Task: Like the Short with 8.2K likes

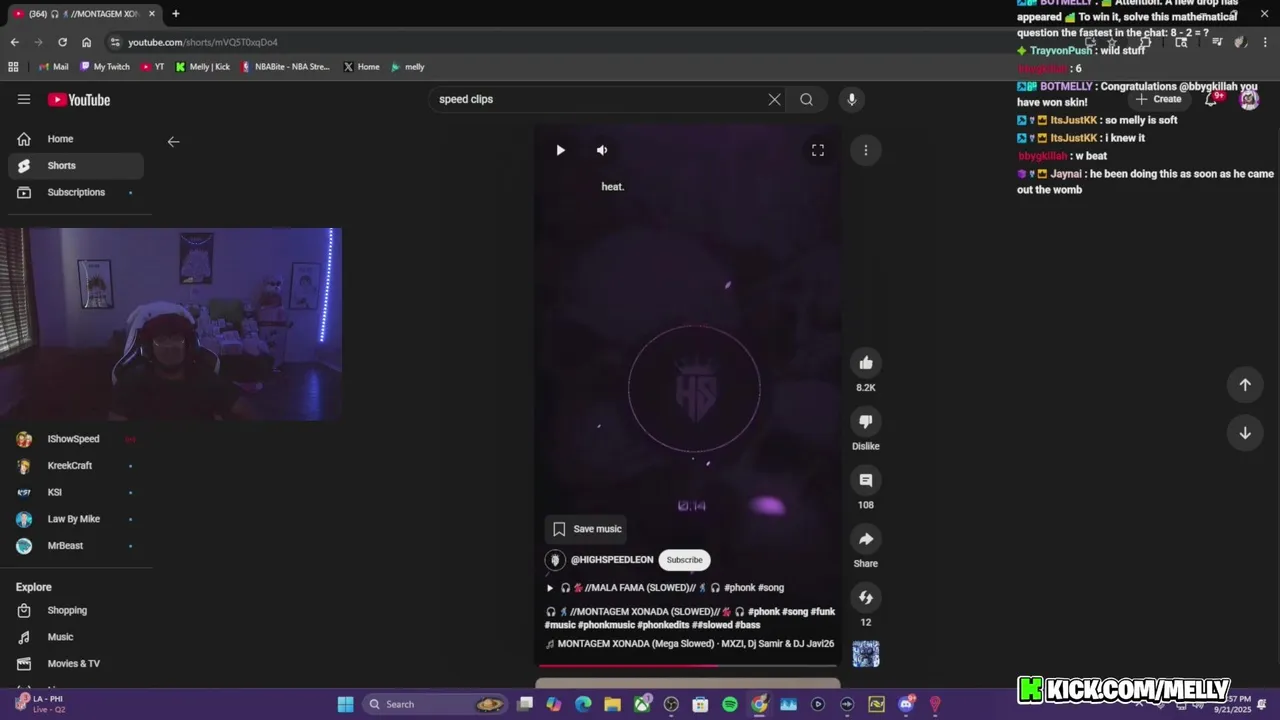Action: (866, 363)
